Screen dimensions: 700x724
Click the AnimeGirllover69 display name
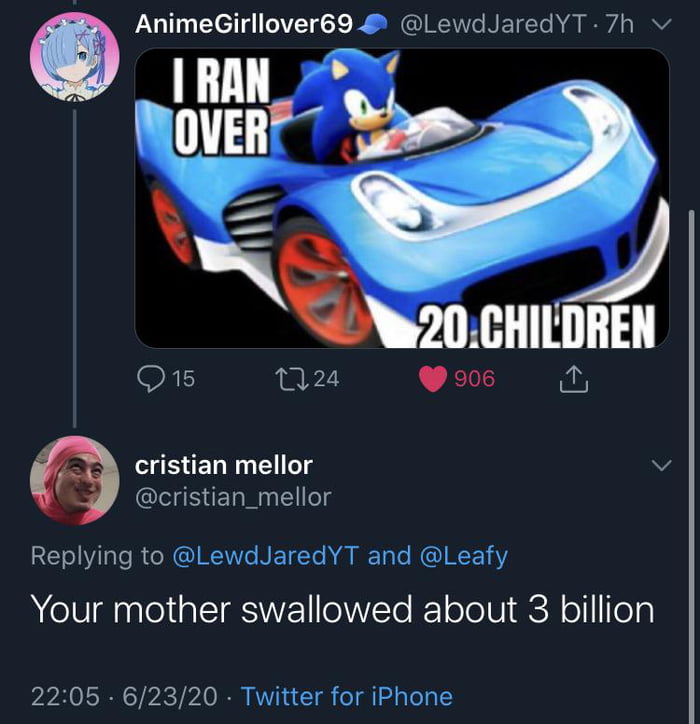(x=243, y=23)
